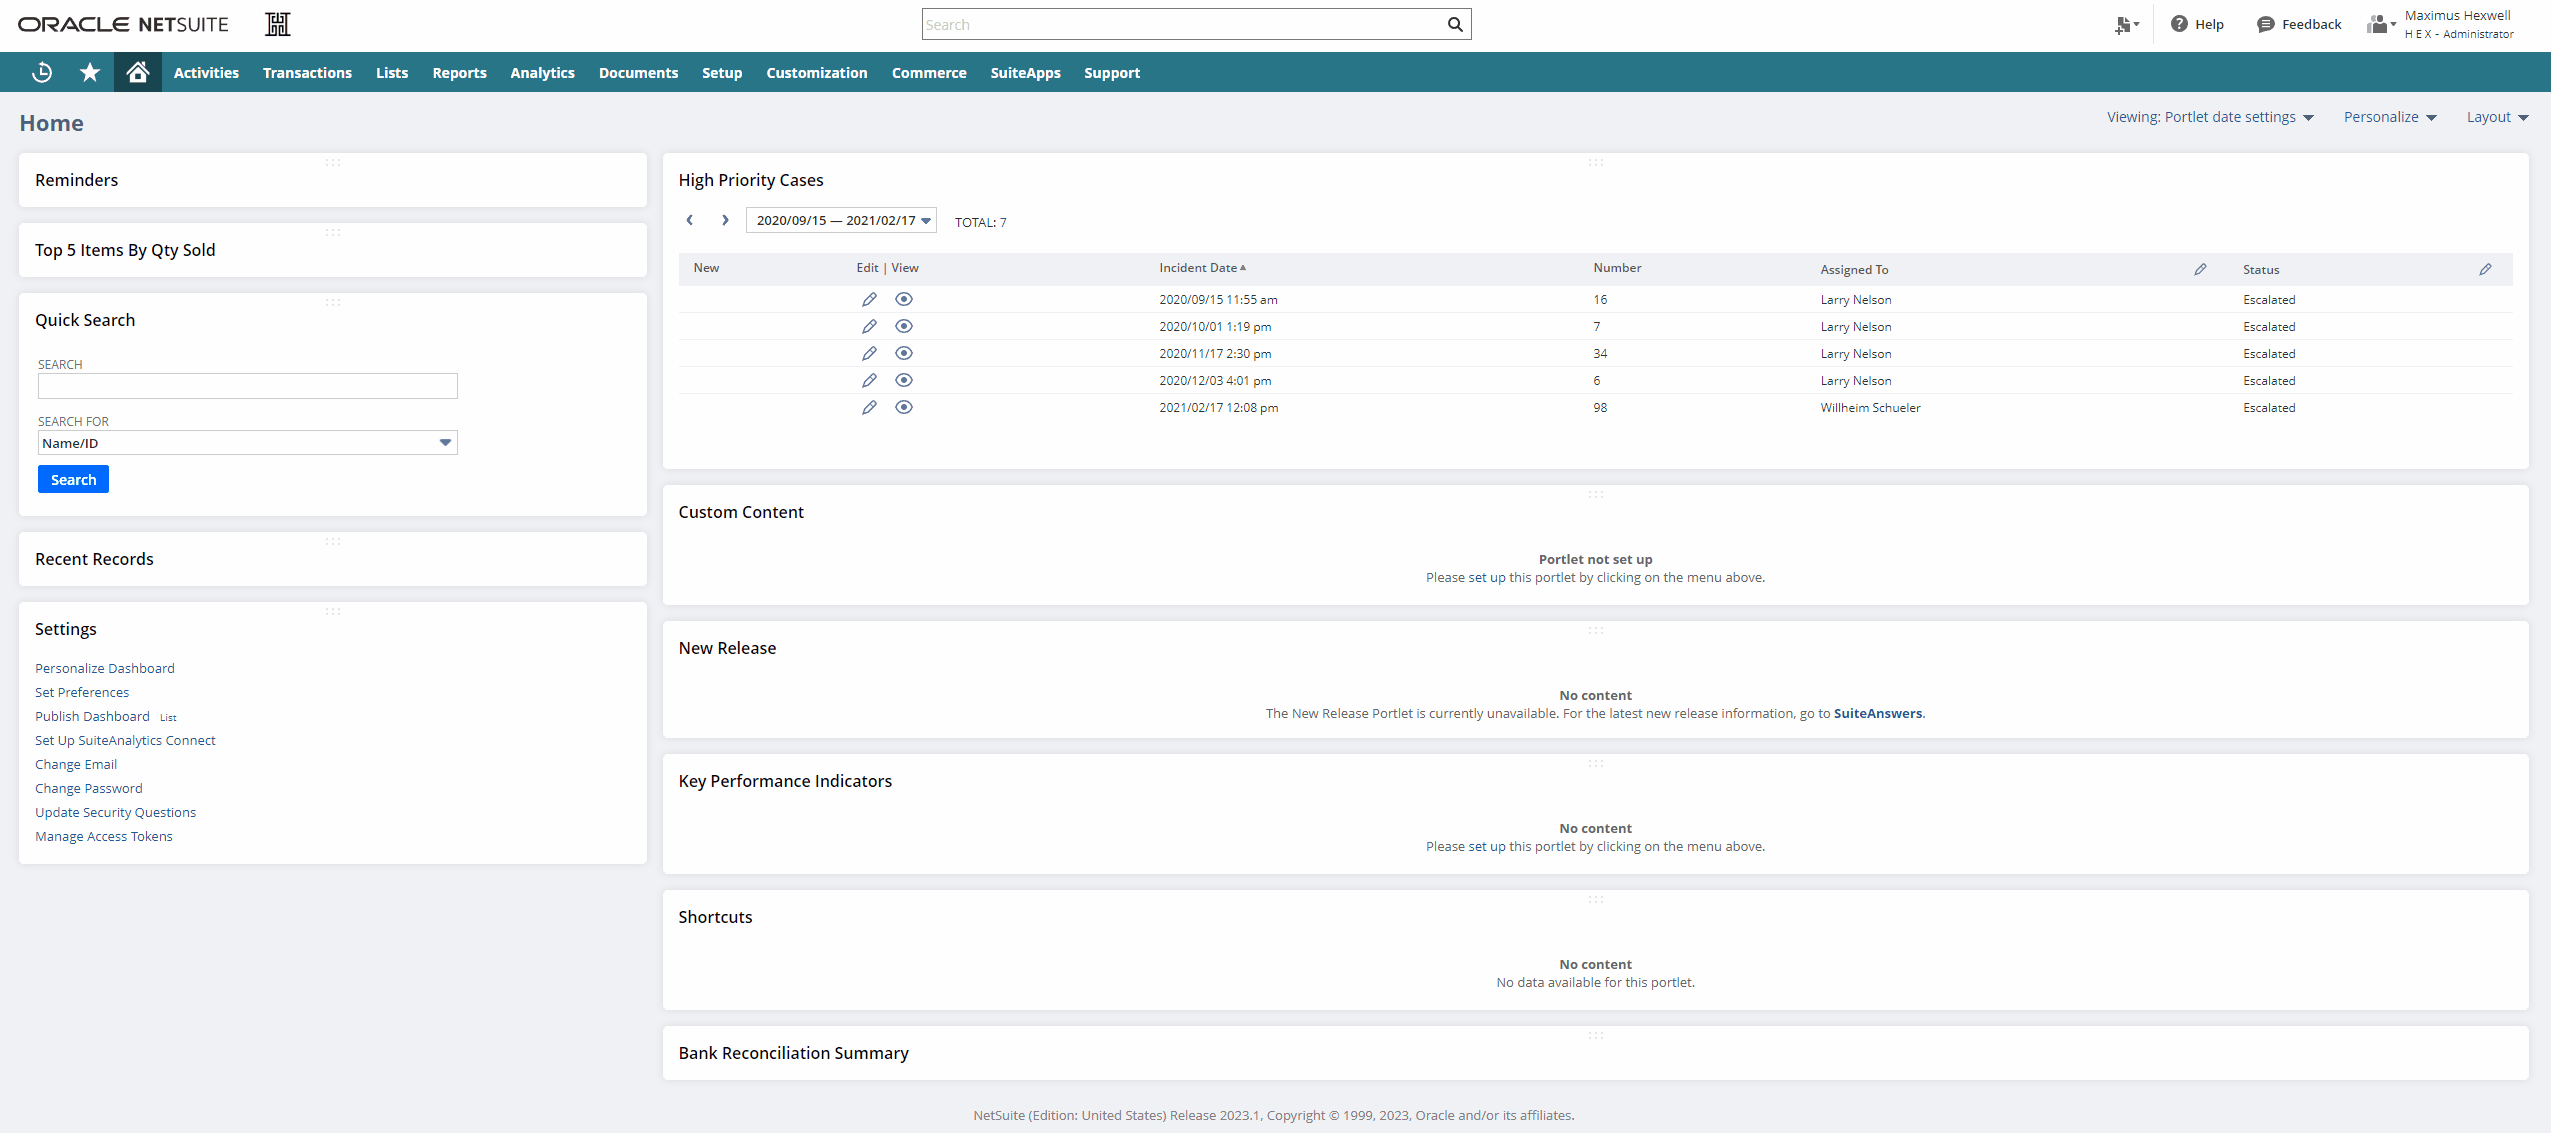Open the Manage Access Tokens link

coord(104,836)
